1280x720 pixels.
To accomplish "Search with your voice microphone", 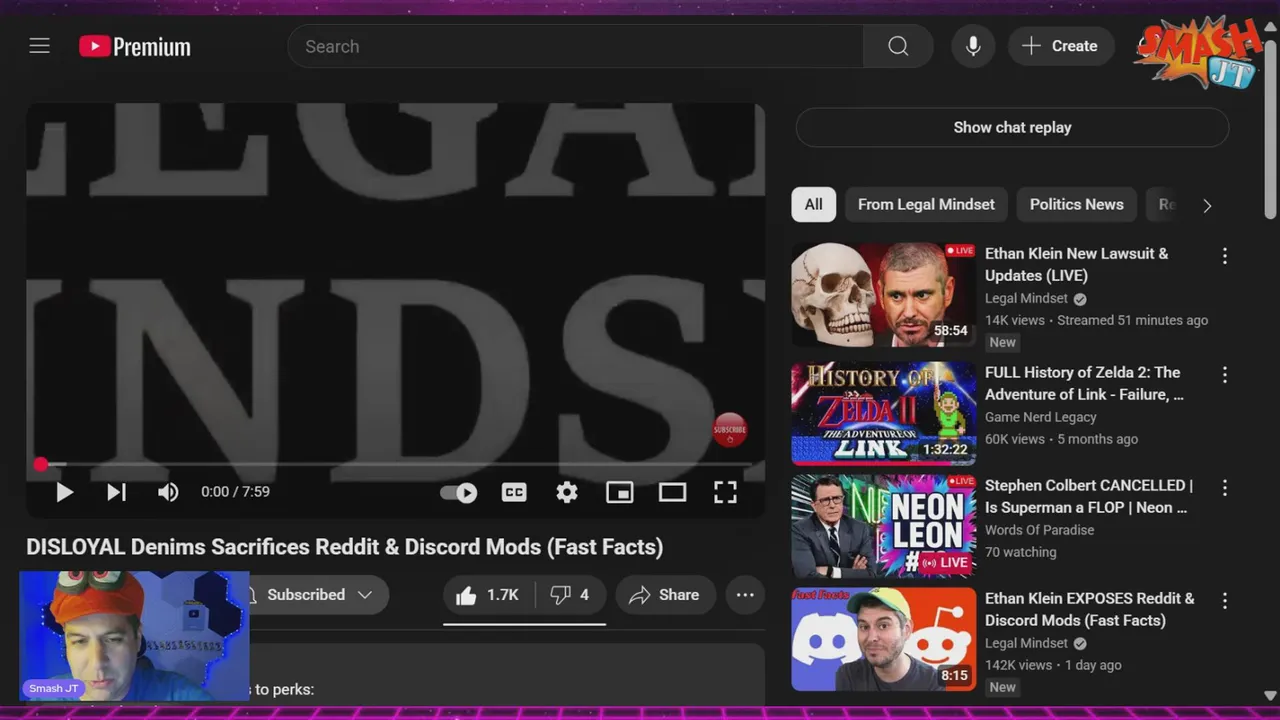I will pyautogui.click(x=973, y=46).
